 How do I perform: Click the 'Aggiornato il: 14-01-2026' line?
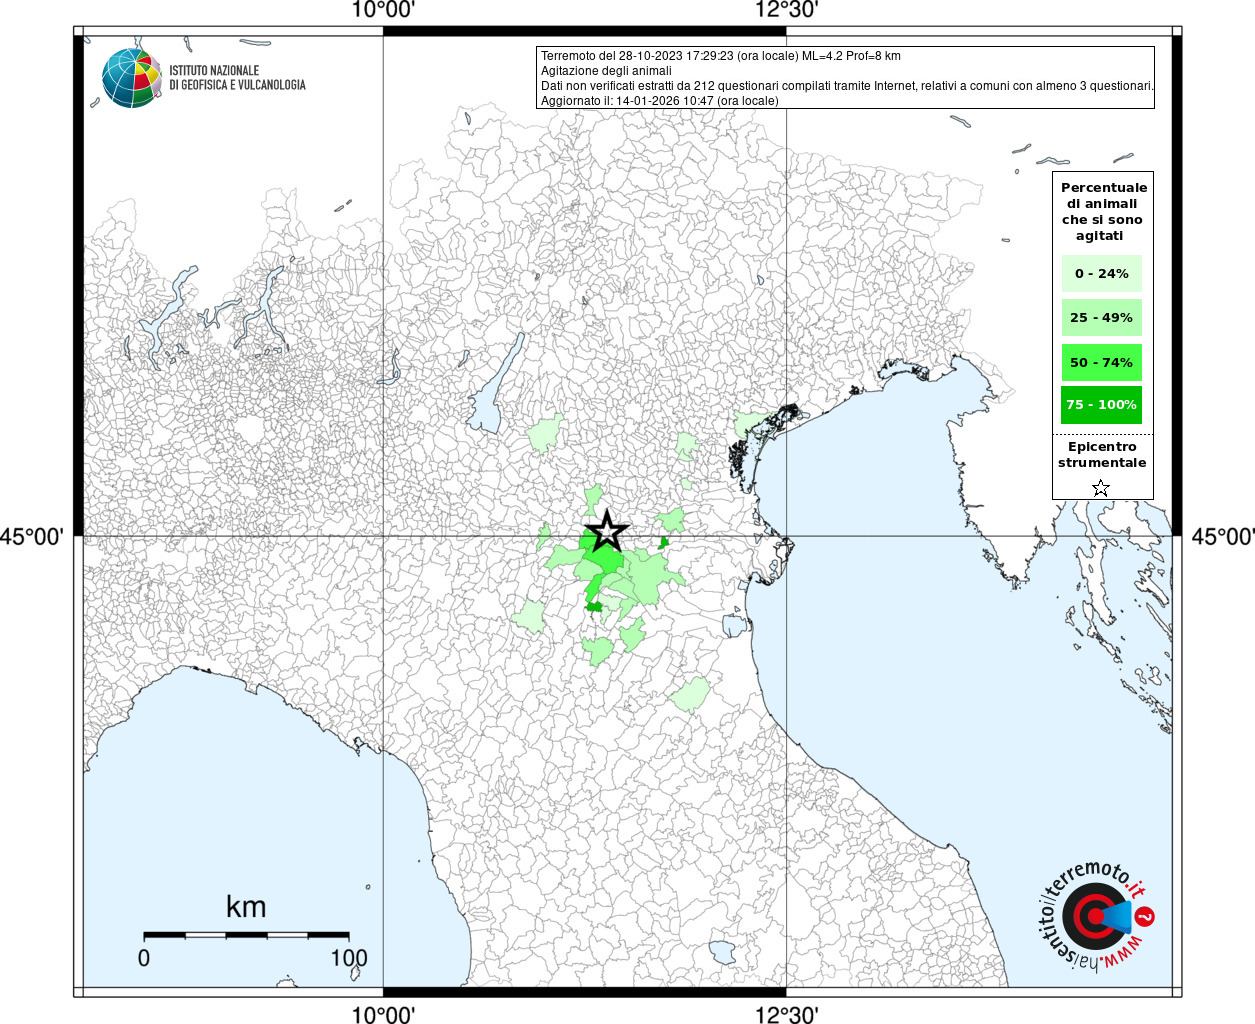[659, 101]
